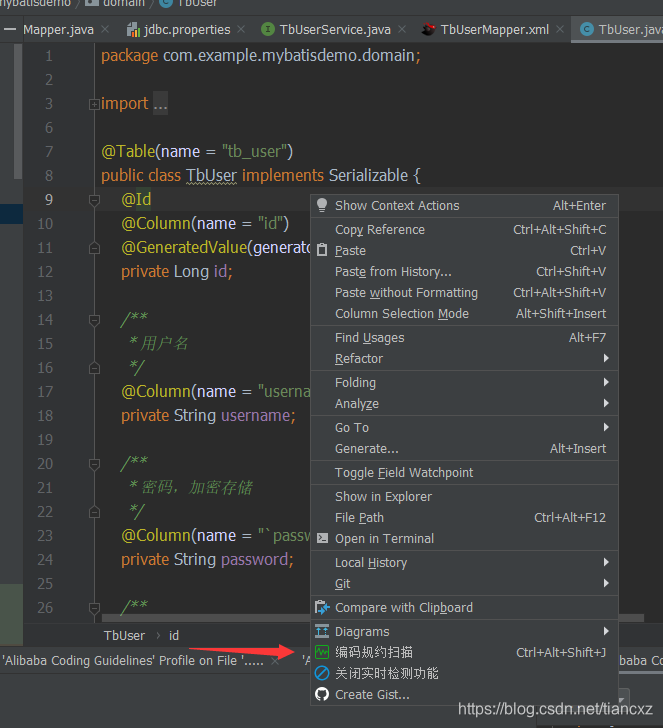
Task: Open the Local History submenu
Action: (464, 562)
